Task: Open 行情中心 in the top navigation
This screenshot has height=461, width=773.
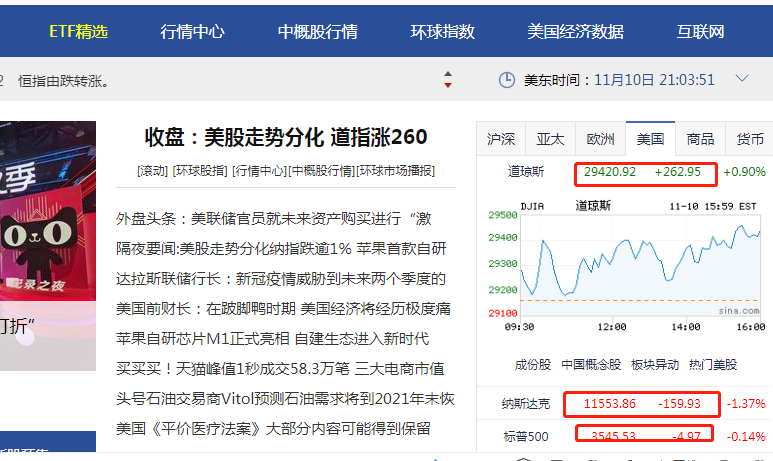Action: click(192, 32)
